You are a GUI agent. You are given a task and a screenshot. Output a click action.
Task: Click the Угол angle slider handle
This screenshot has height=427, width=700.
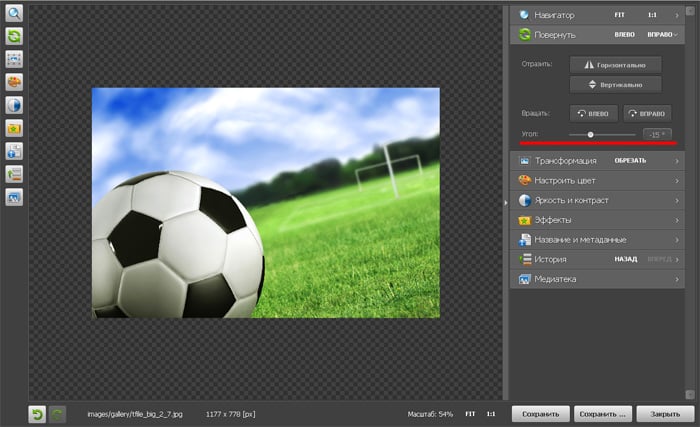pos(590,134)
